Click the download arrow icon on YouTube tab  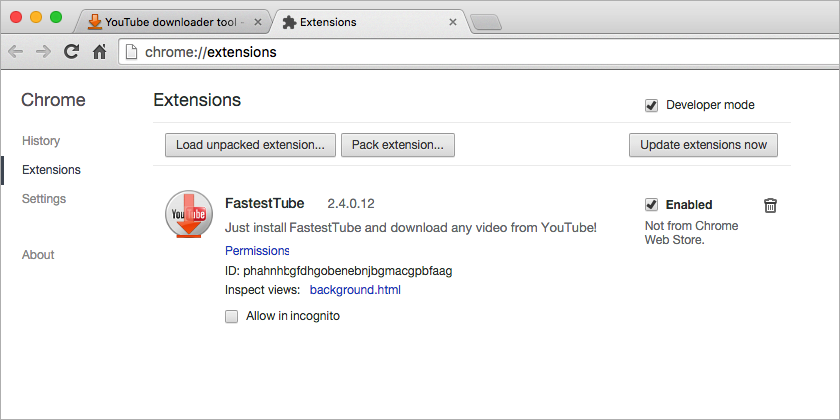(95, 22)
